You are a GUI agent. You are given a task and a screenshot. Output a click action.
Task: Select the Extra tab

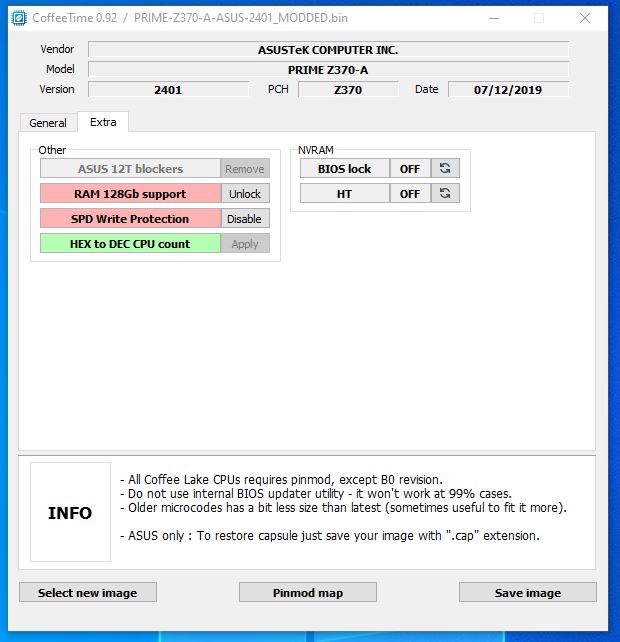(x=103, y=122)
